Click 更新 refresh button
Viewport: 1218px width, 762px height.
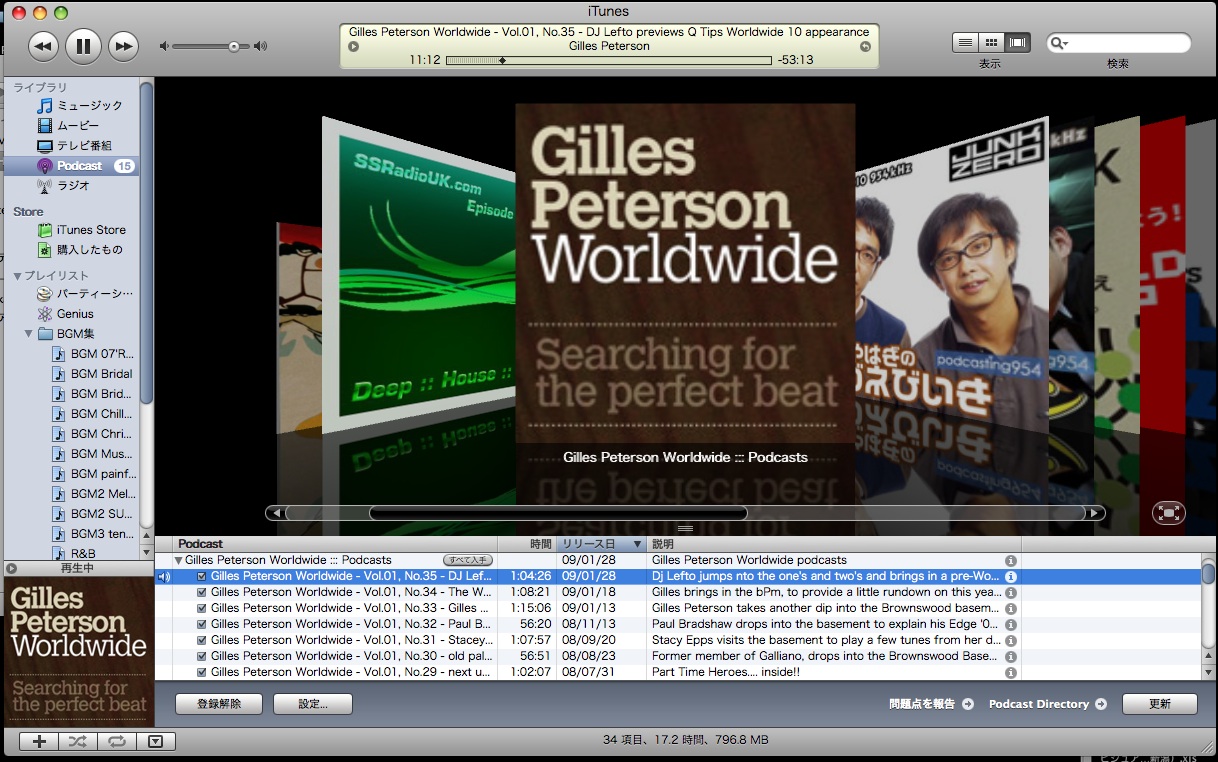pyautogui.click(x=1159, y=704)
